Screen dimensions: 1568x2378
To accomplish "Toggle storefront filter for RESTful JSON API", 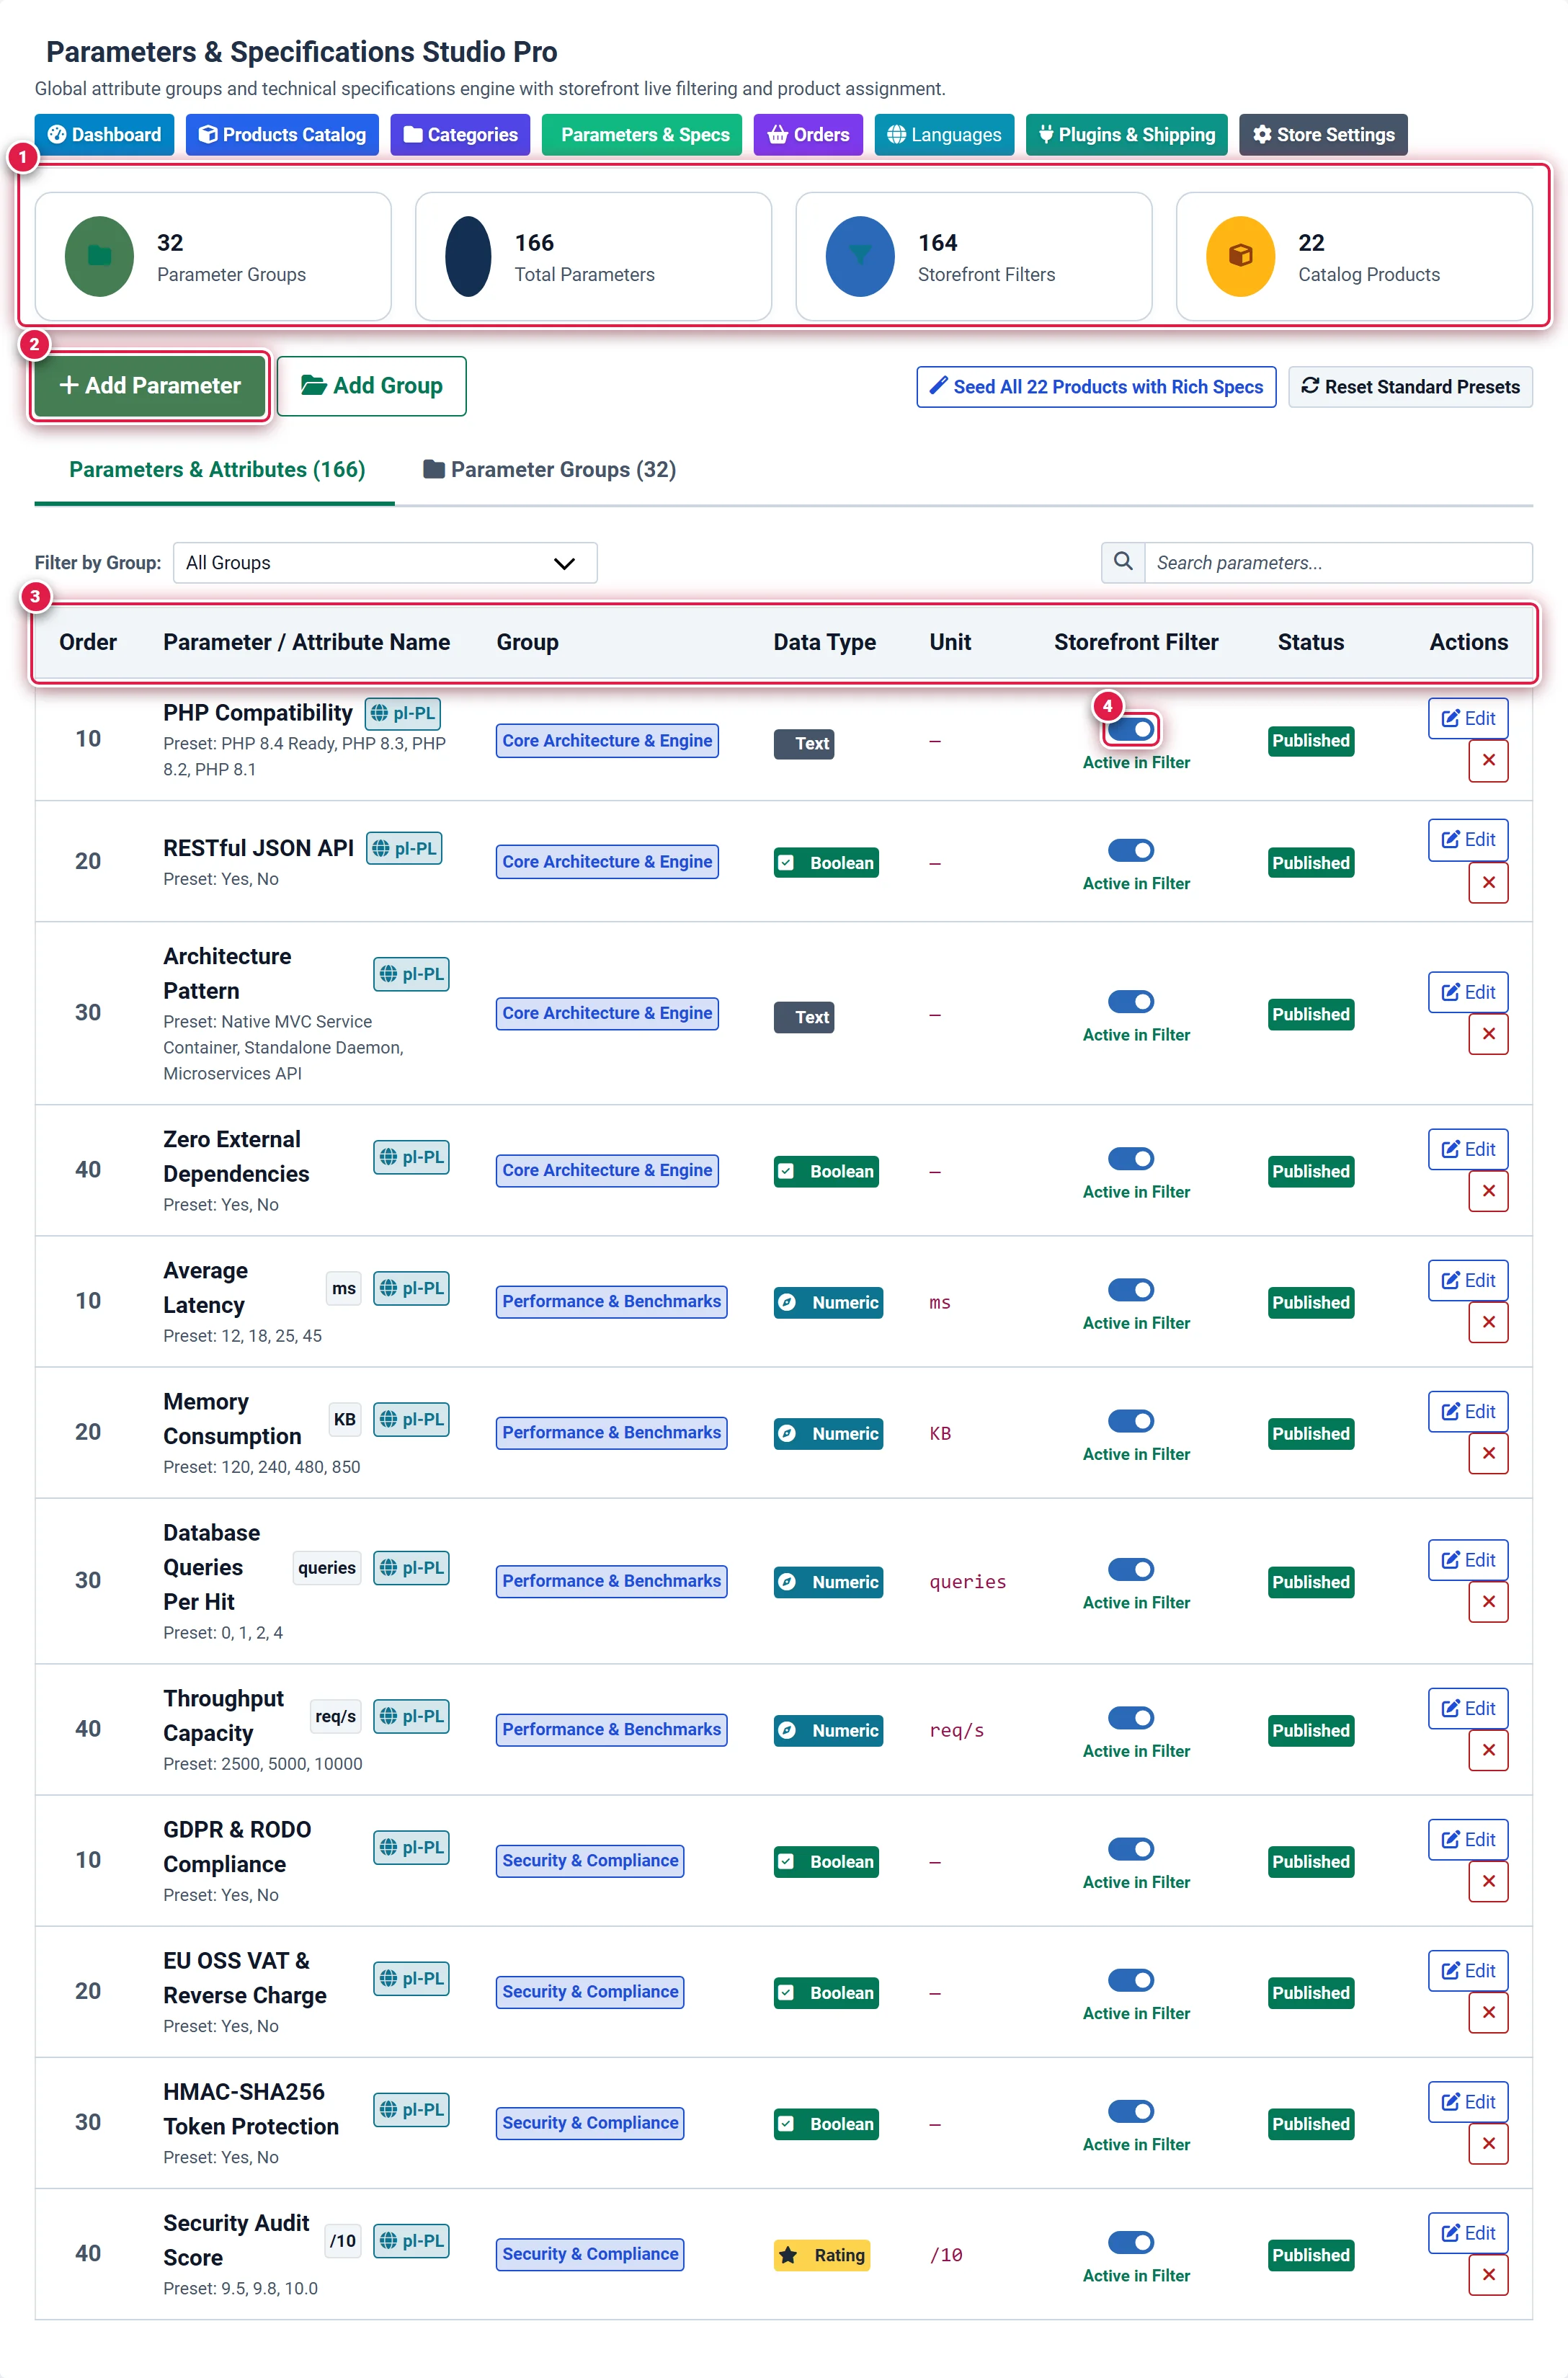I will point(1131,850).
